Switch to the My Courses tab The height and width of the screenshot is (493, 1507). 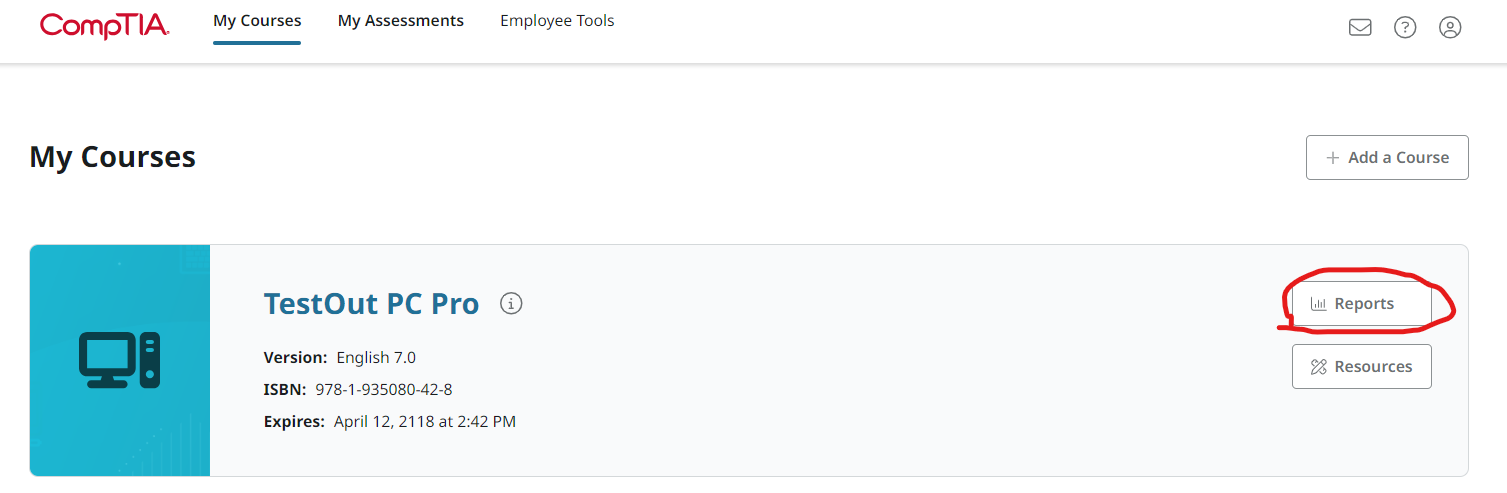tap(257, 21)
